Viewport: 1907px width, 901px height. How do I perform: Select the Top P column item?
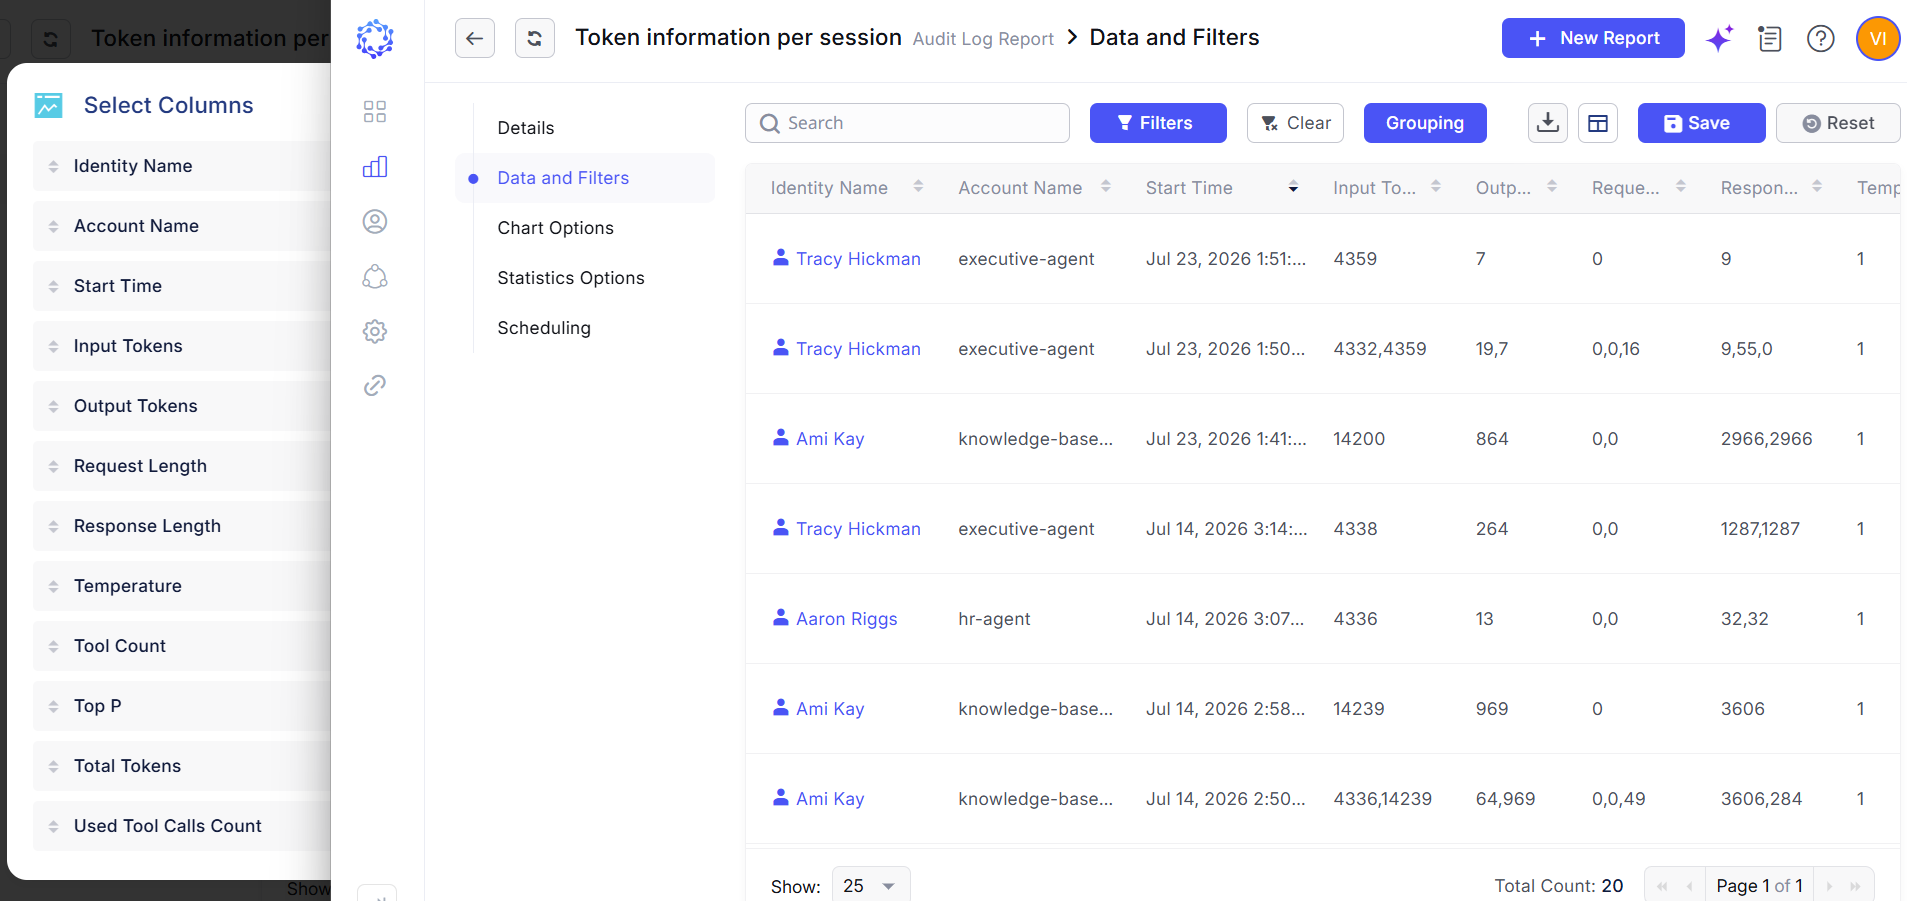tap(182, 706)
